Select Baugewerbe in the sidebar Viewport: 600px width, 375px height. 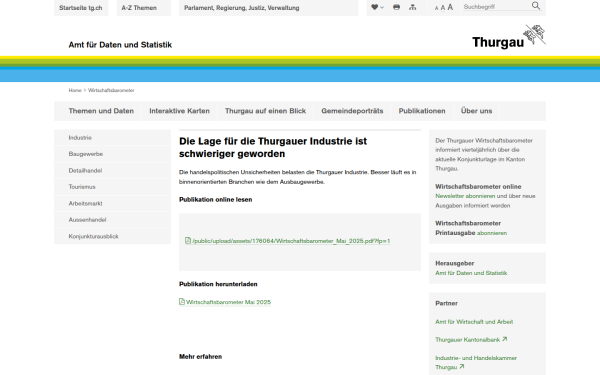[x=112, y=154]
